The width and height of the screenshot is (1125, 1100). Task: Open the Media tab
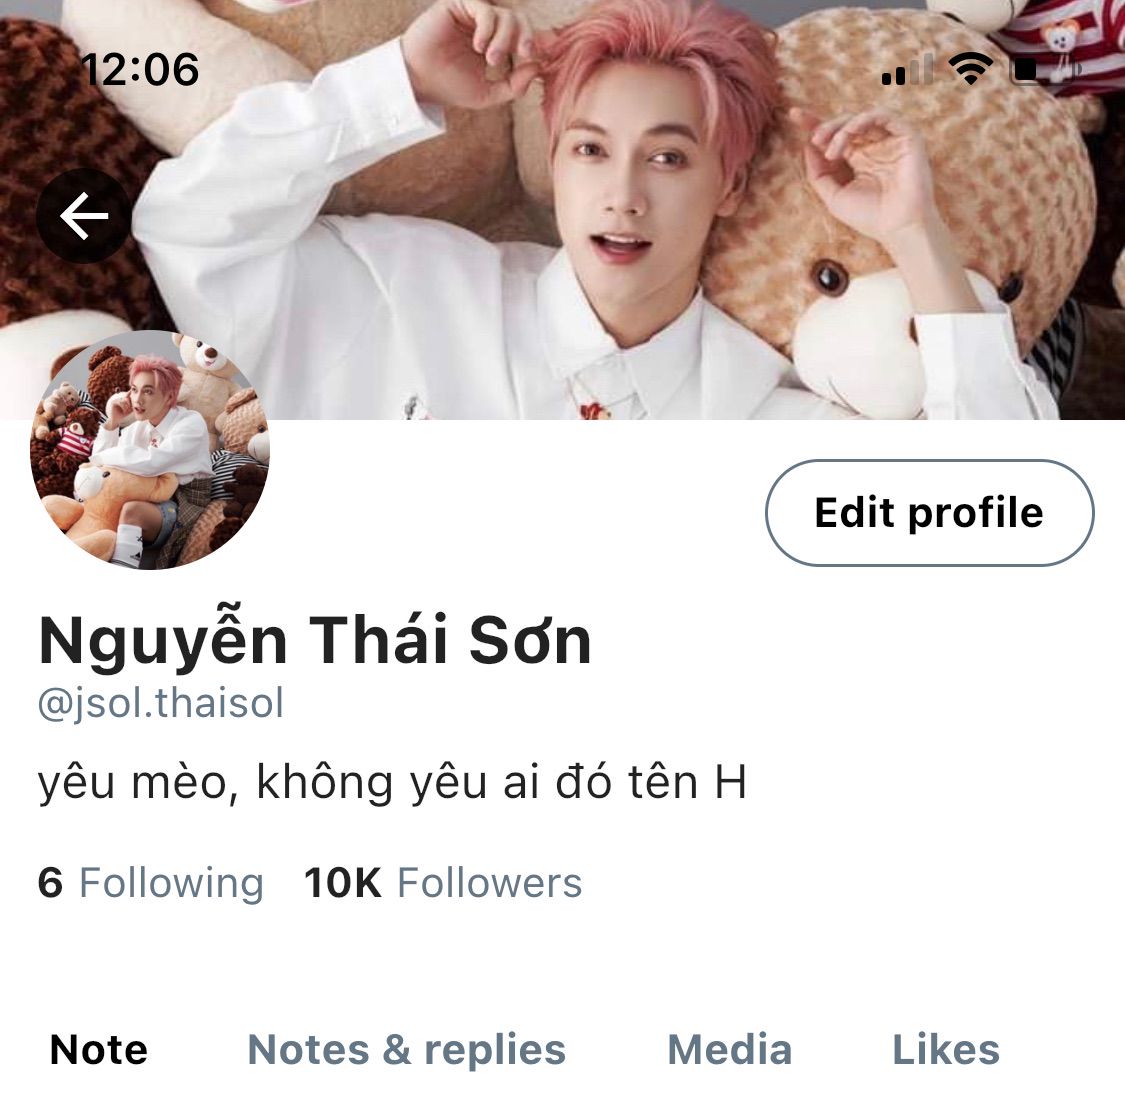point(730,1050)
